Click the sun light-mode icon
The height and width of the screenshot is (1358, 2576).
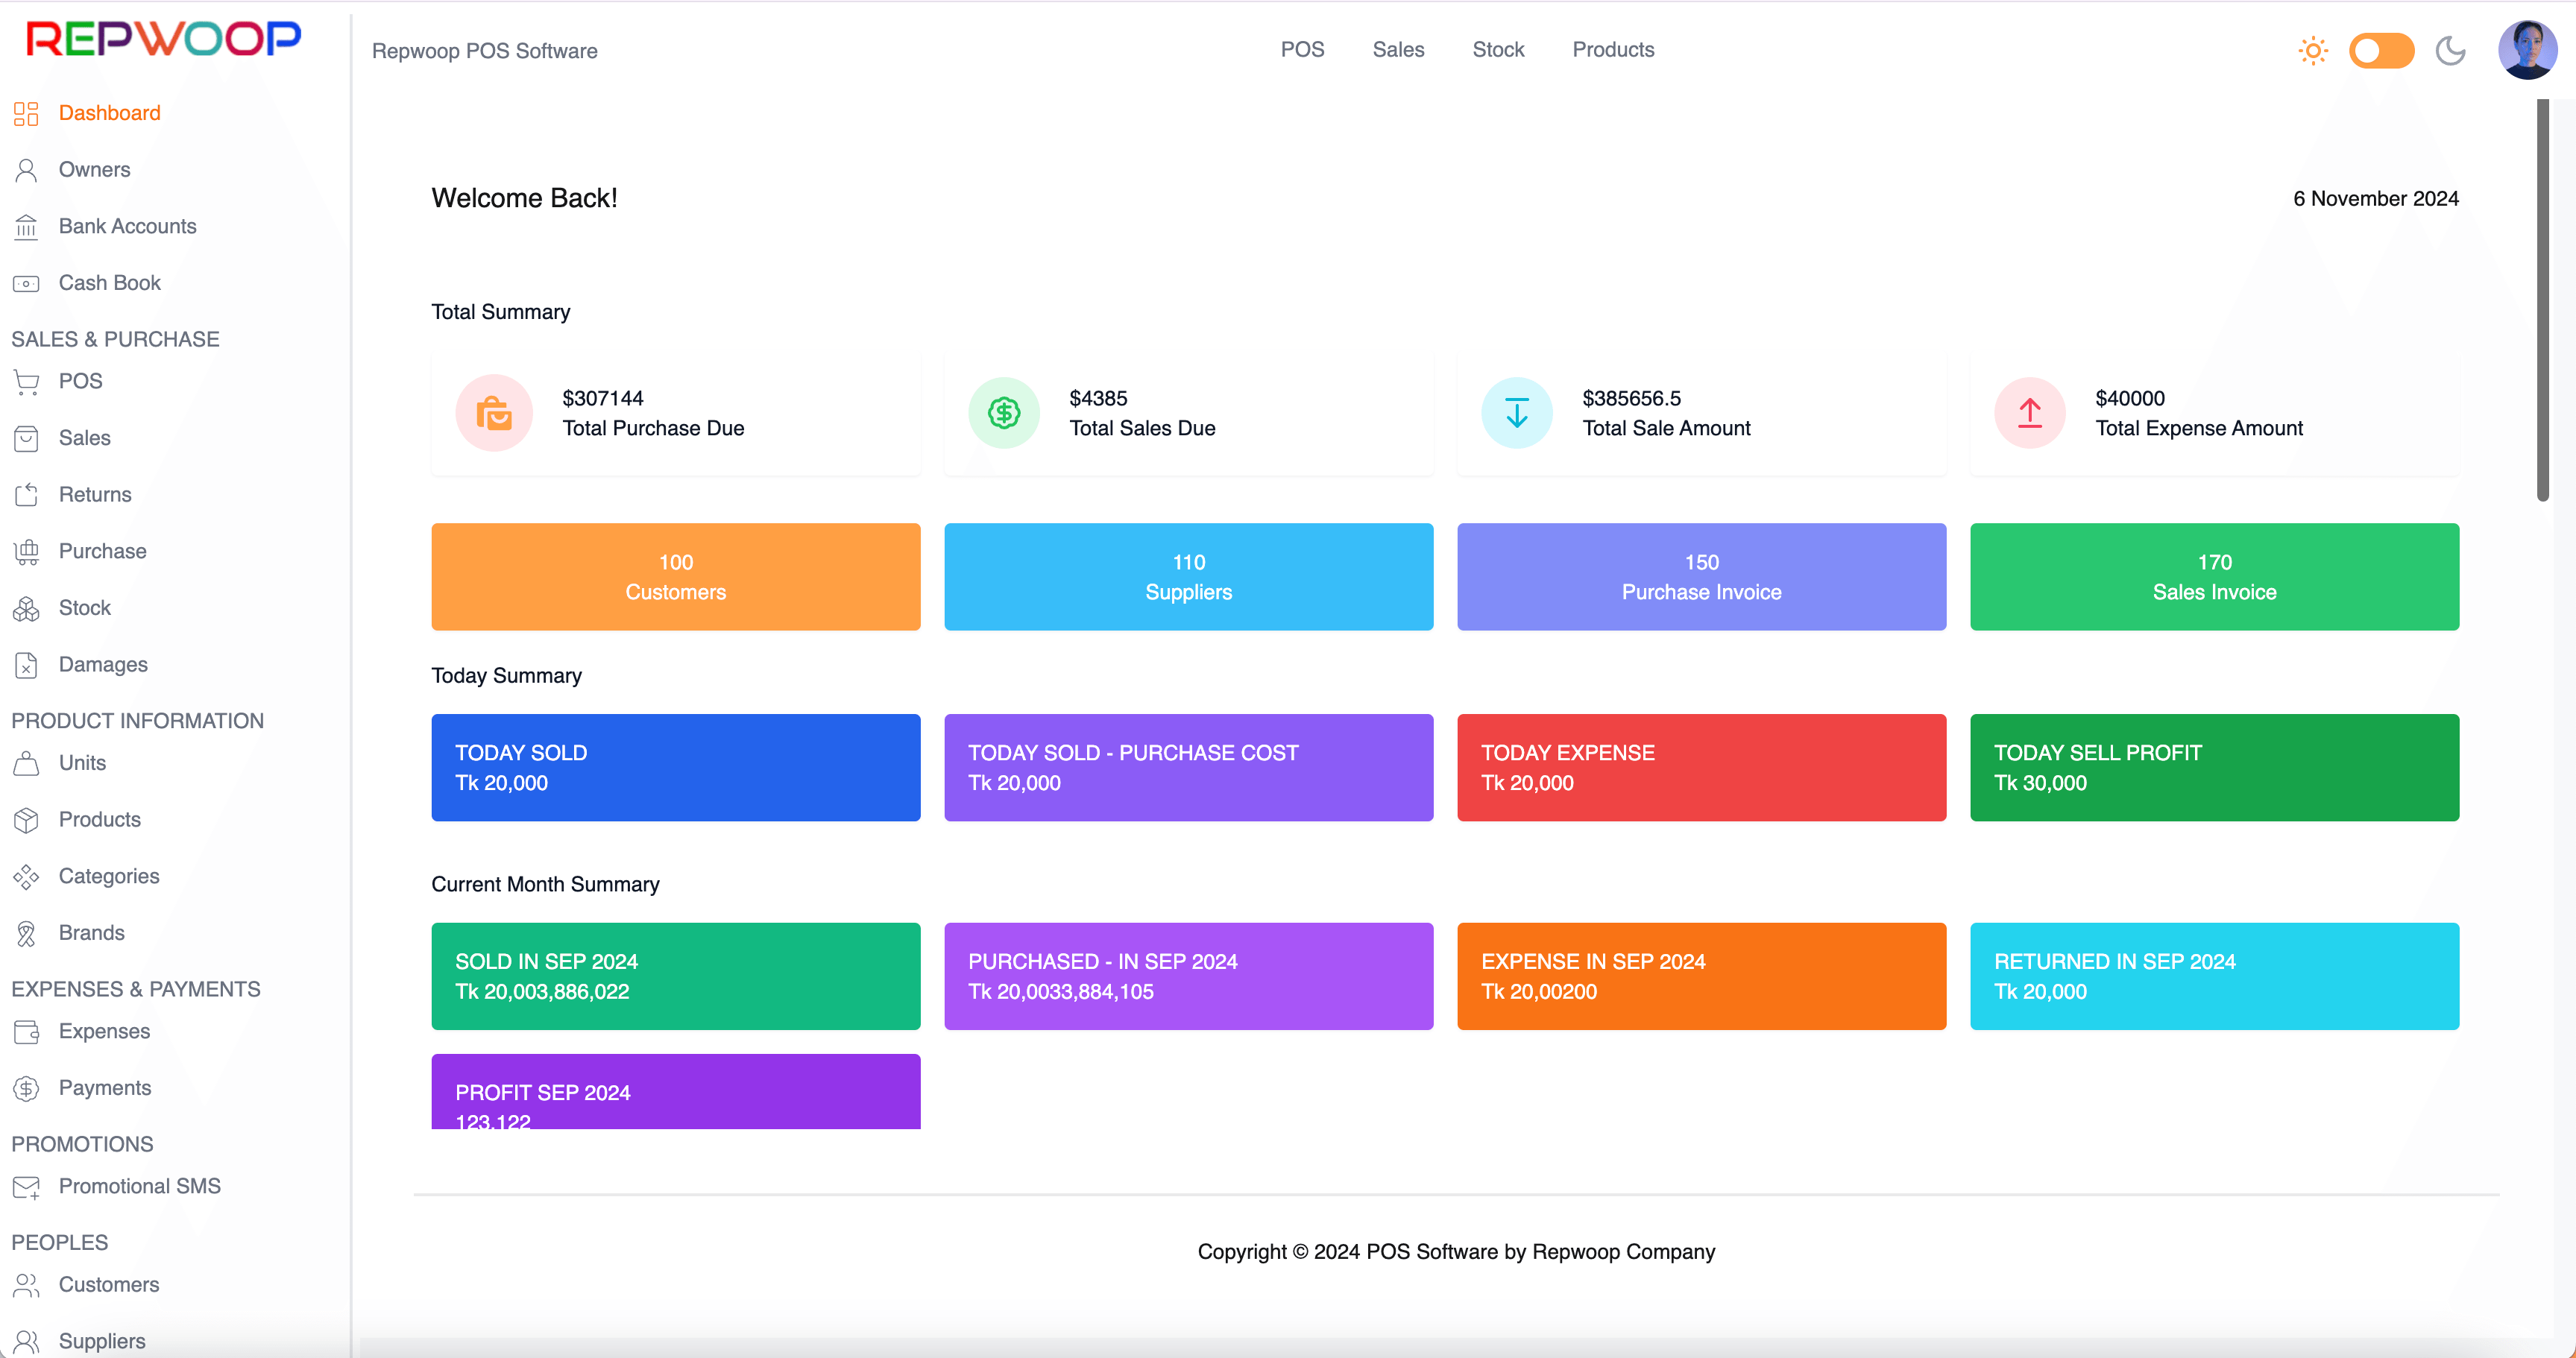(x=2313, y=50)
